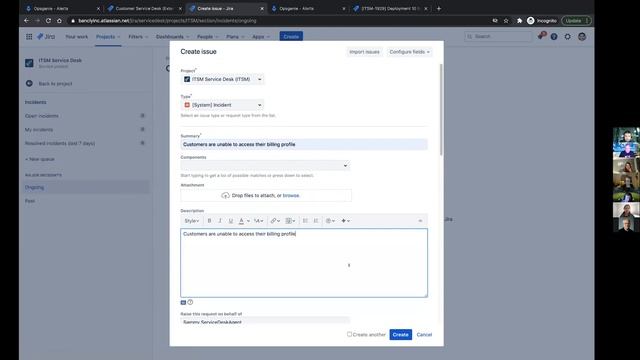Click the blue Create button in dialog
640x360 pixels.
[400, 335]
